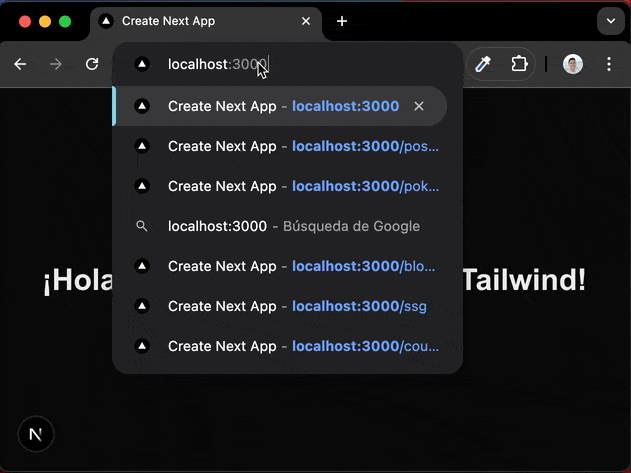Click the Tailwind! heading text
This screenshot has height=473, width=631.
tap(524, 280)
